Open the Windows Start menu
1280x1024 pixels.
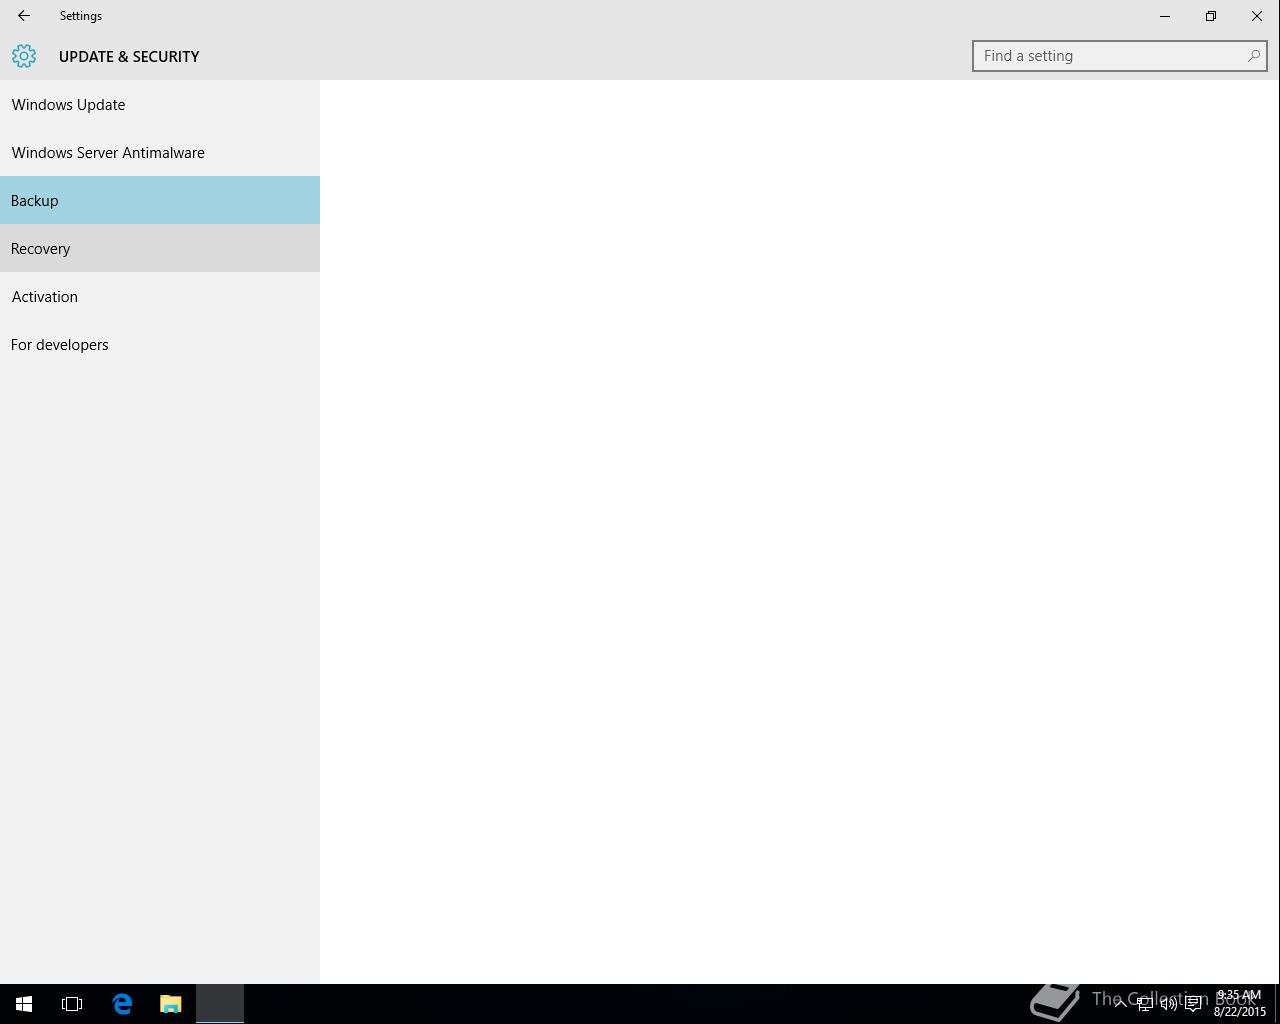[24, 1004]
